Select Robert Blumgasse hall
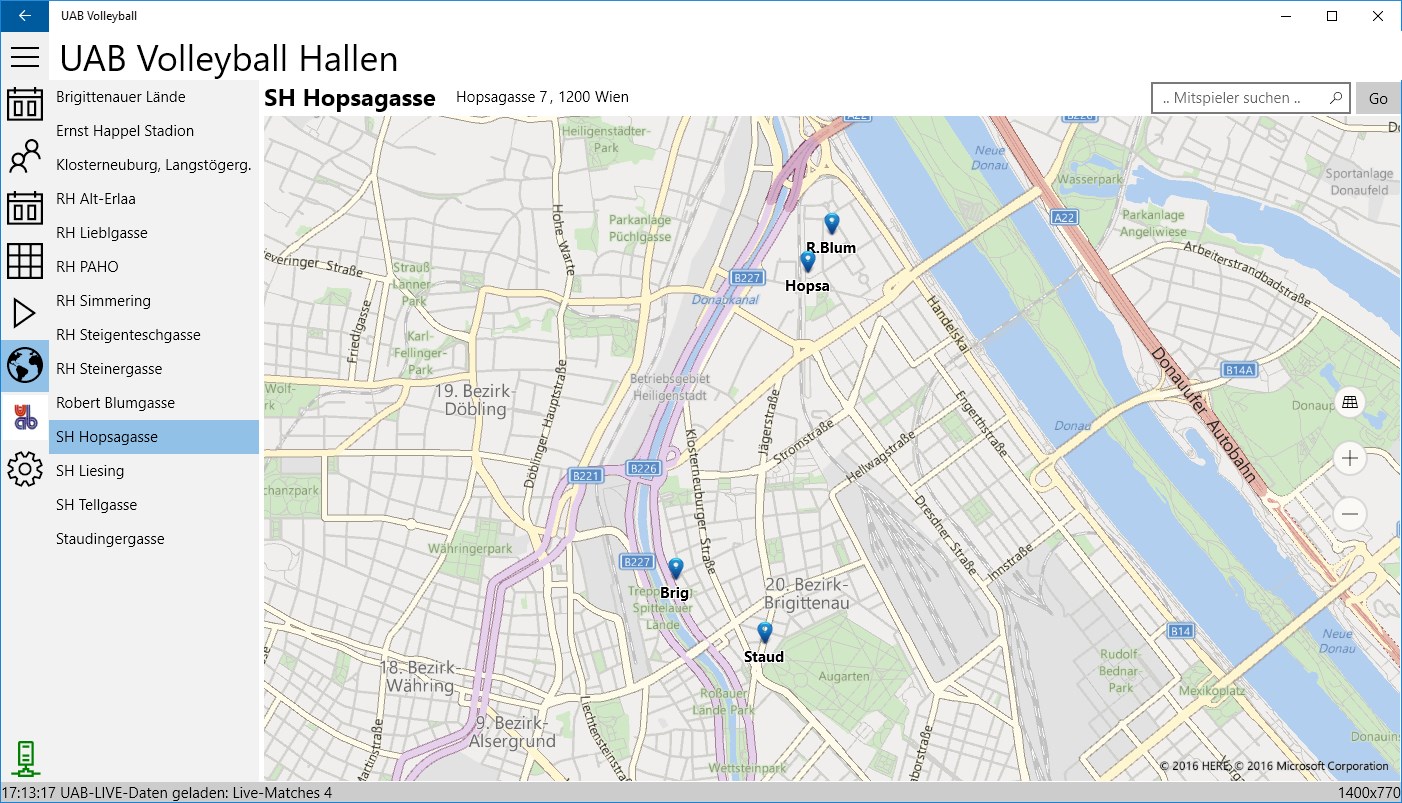Image resolution: width=1402 pixels, height=803 pixels. pos(154,403)
